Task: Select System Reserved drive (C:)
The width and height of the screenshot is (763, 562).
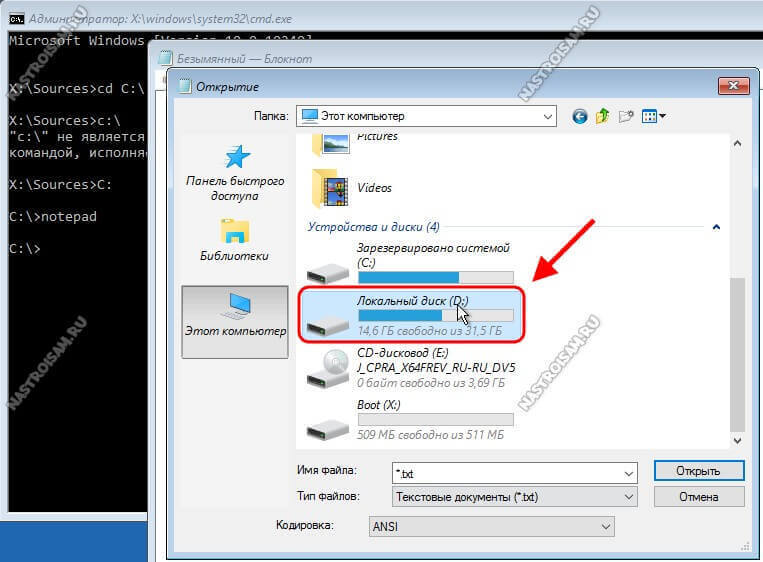Action: pos(409,263)
